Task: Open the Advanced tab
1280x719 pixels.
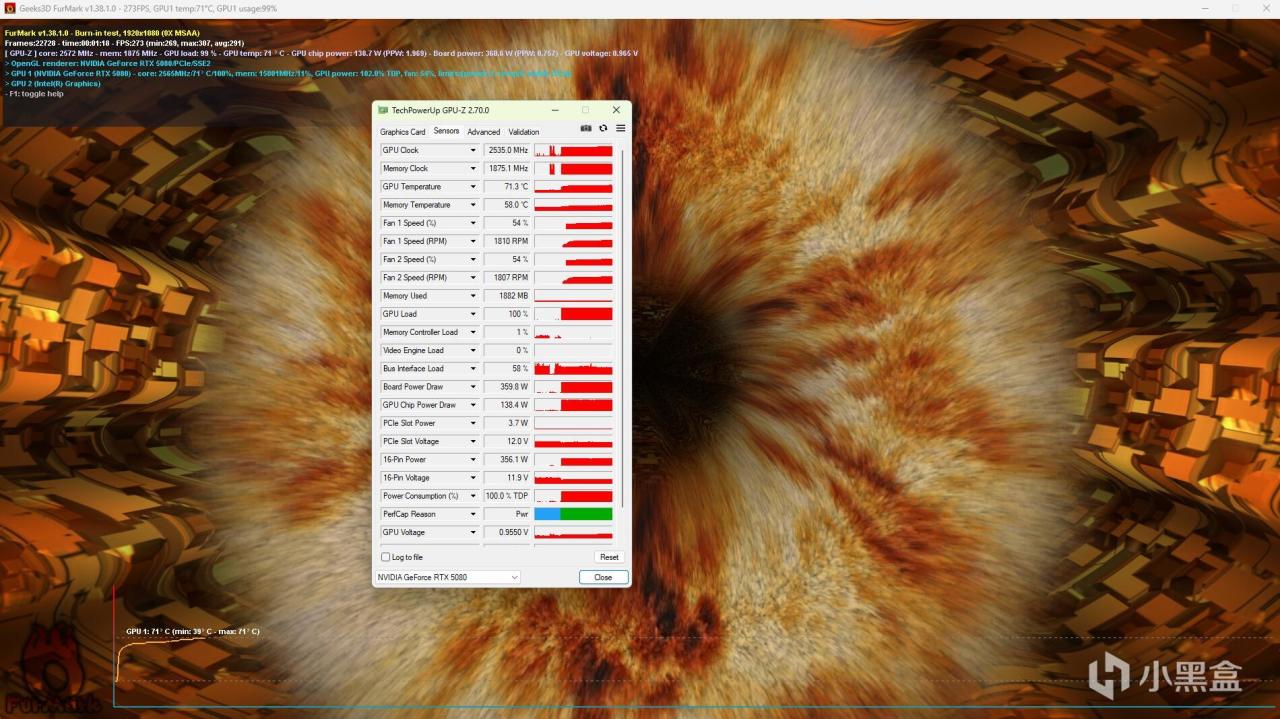Action: [x=484, y=132]
